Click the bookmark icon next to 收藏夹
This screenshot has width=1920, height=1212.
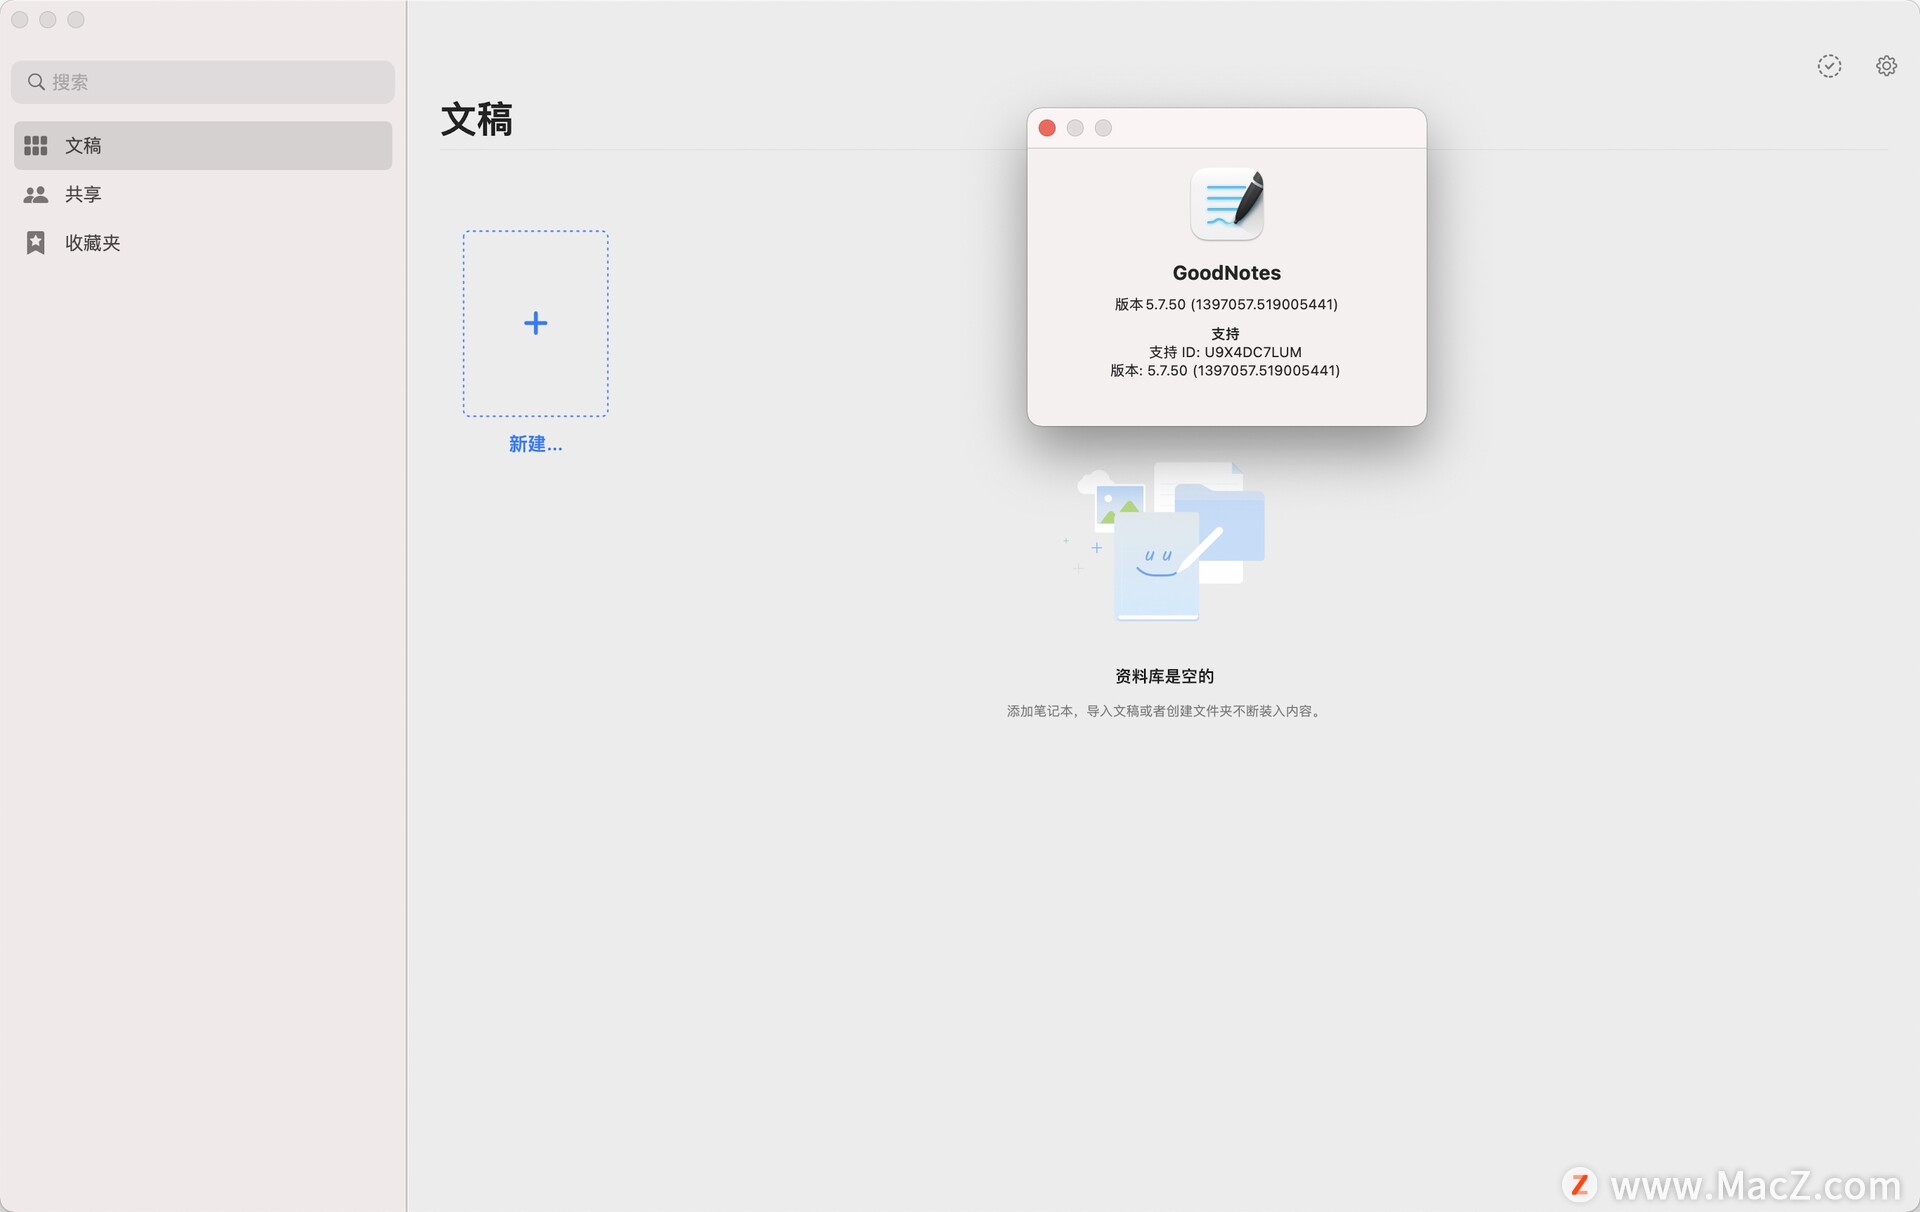(x=36, y=243)
